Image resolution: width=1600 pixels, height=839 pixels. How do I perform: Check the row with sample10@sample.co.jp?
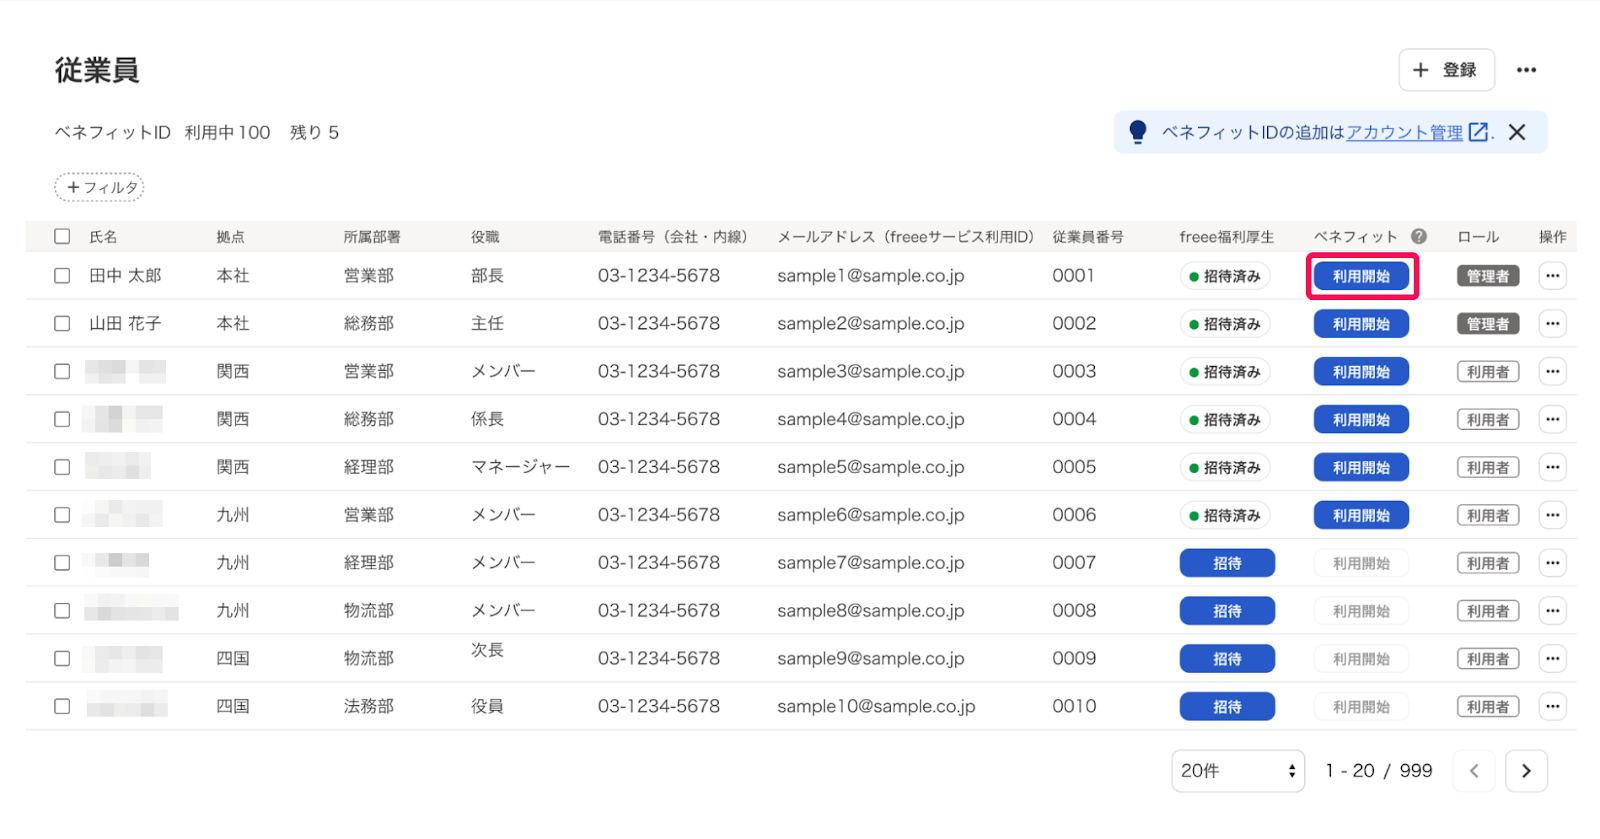point(62,707)
